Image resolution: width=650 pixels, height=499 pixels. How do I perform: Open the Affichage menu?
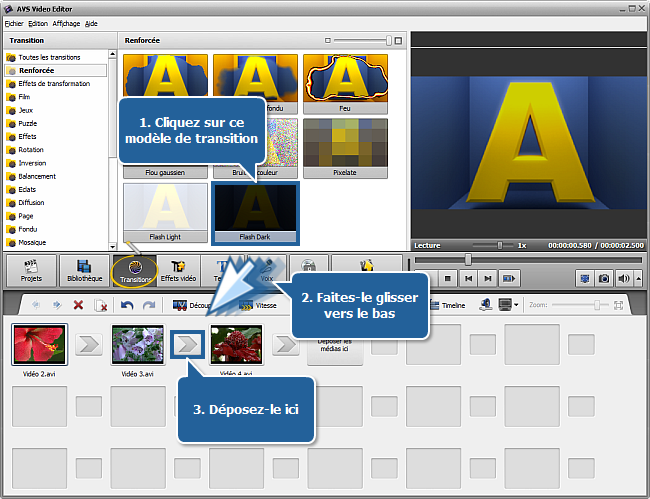[67, 22]
